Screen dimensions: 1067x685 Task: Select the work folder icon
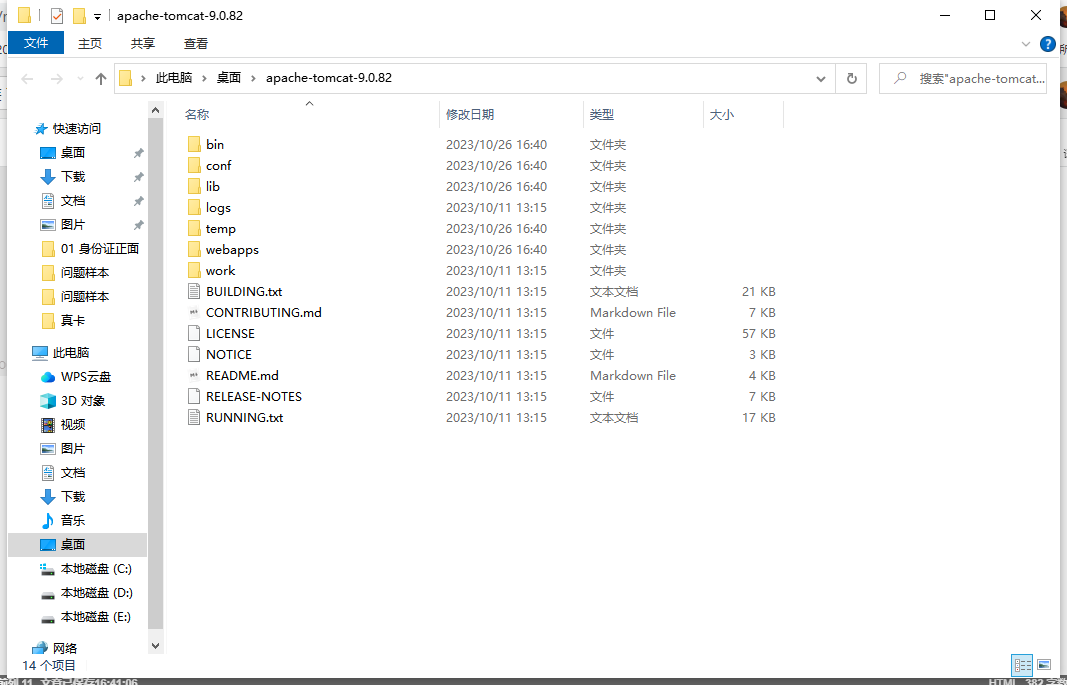tap(194, 271)
